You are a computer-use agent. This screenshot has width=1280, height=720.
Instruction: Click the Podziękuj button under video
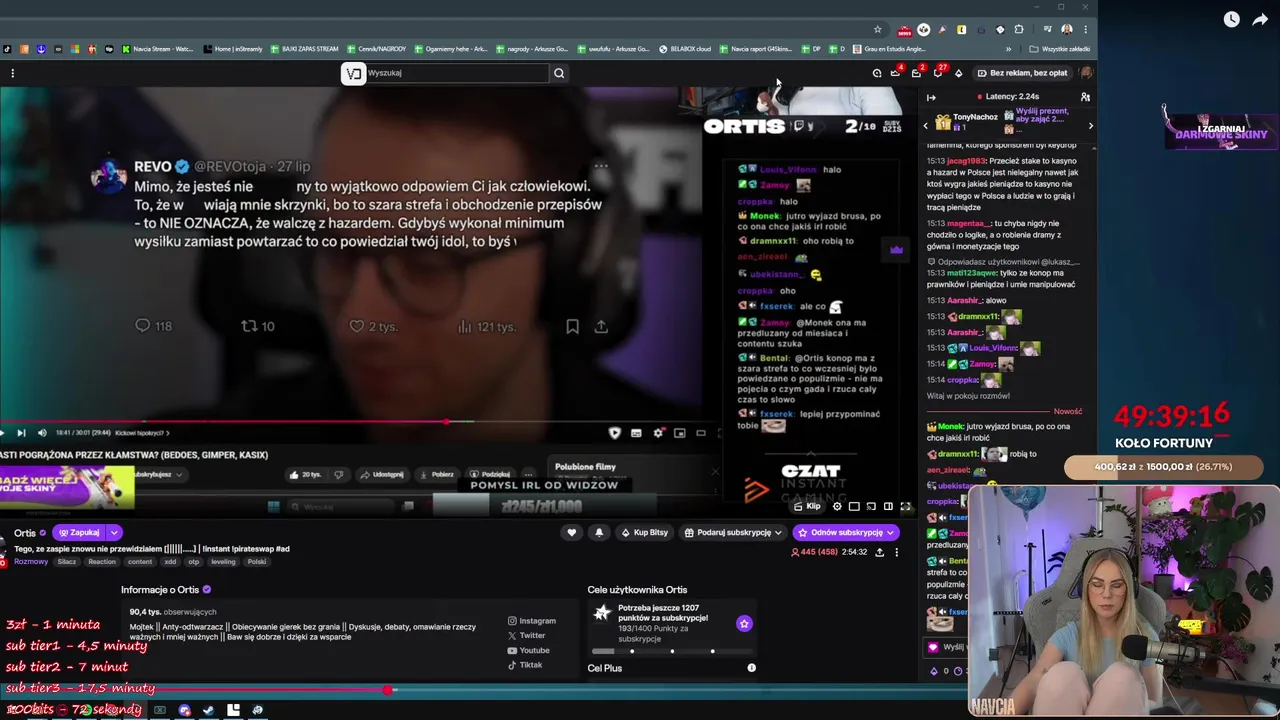click(490, 474)
